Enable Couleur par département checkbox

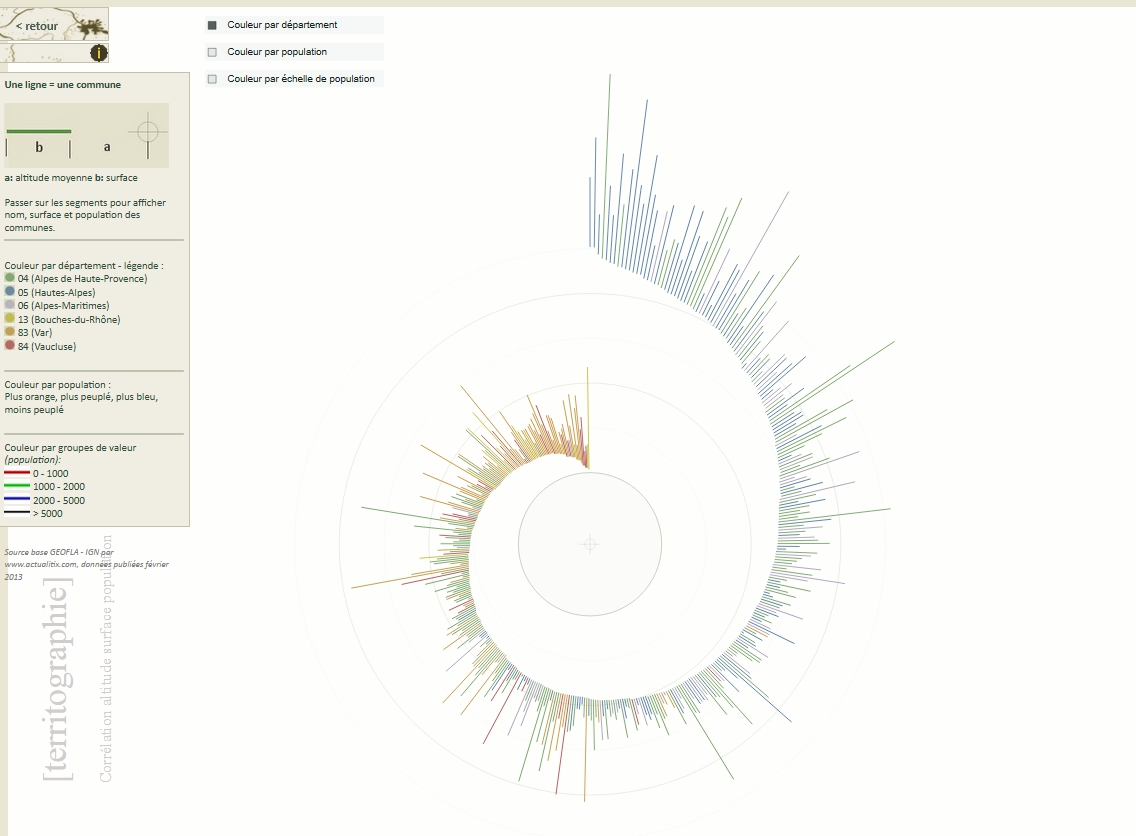[x=212, y=25]
